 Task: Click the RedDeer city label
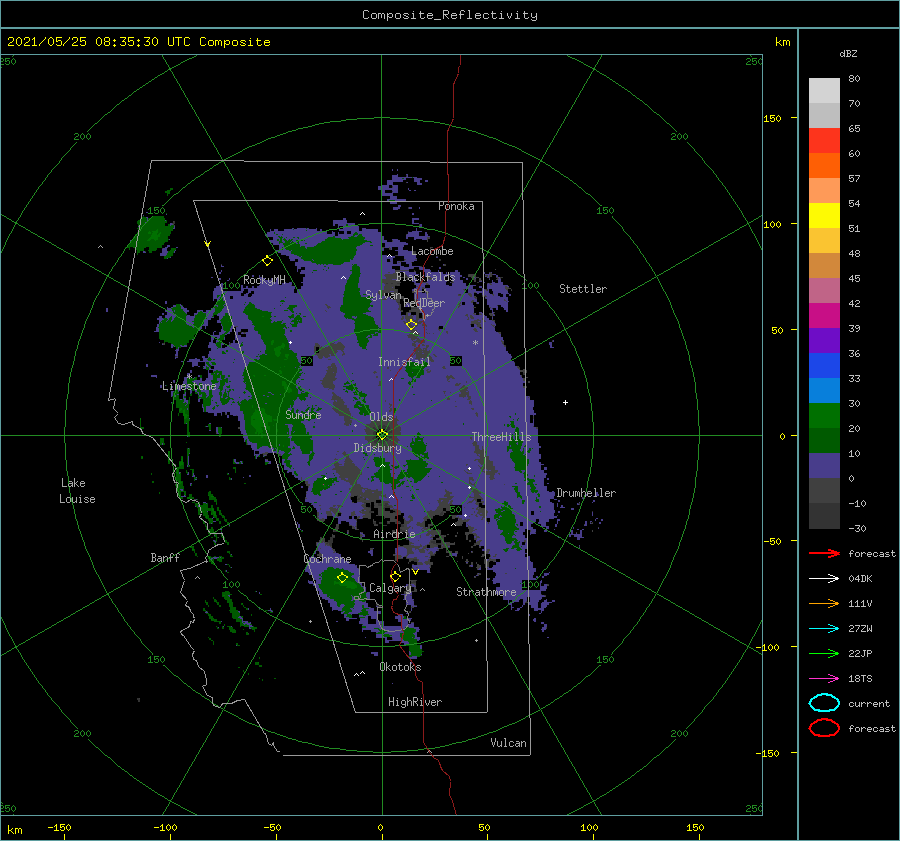tap(424, 303)
